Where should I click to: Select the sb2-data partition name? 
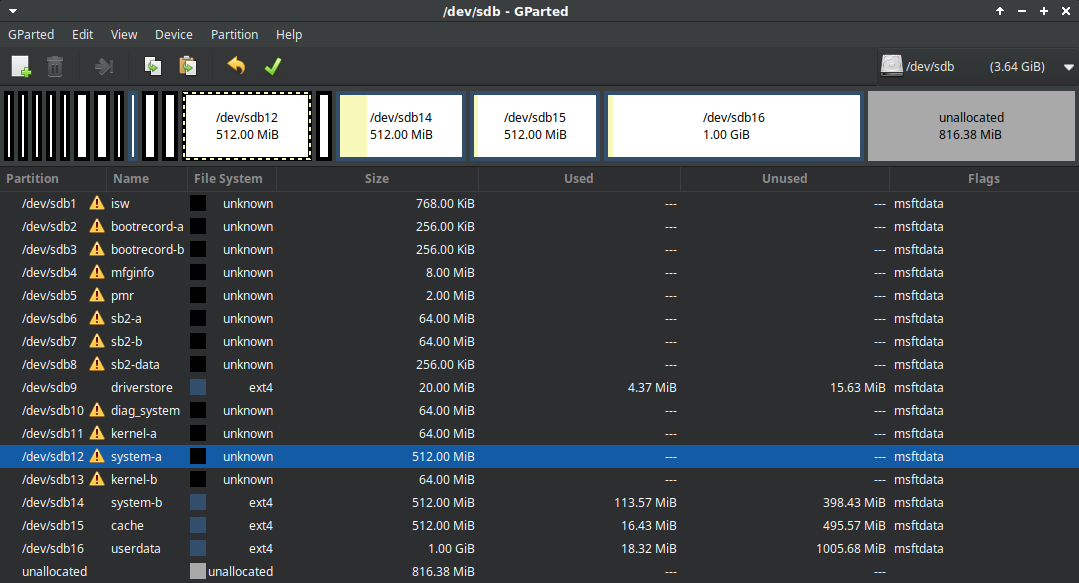click(x=135, y=365)
